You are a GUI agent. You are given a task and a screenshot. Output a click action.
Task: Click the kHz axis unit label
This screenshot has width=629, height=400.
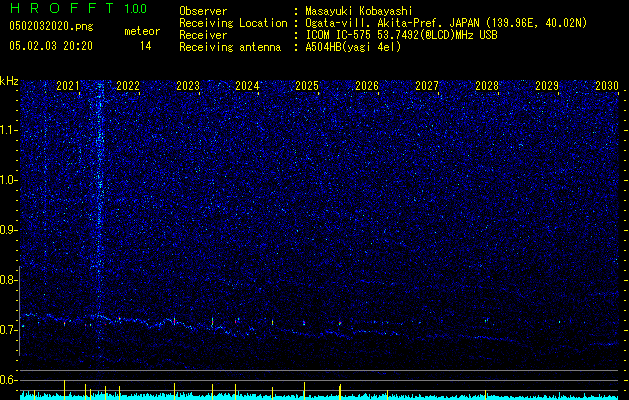click(9, 81)
